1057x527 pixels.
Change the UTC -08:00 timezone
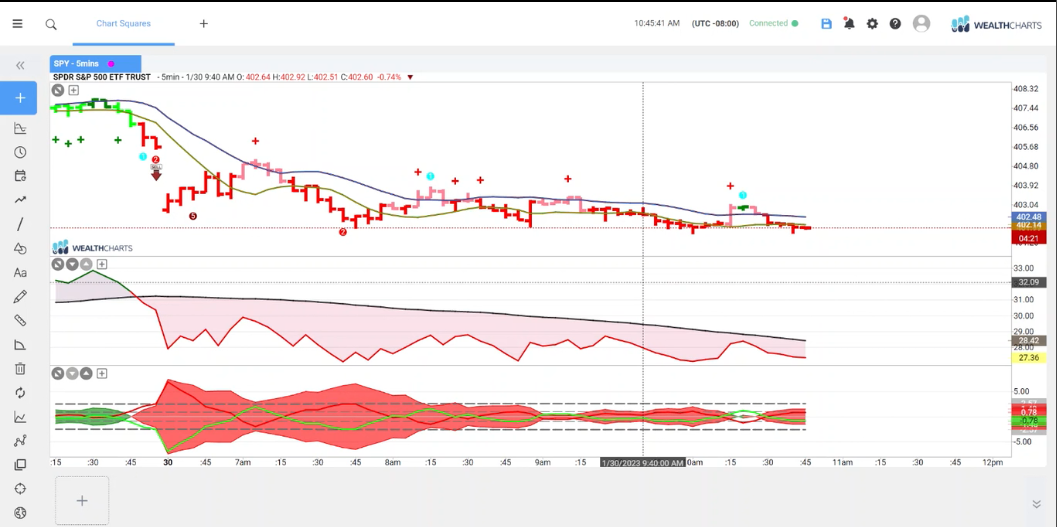(715, 24)
